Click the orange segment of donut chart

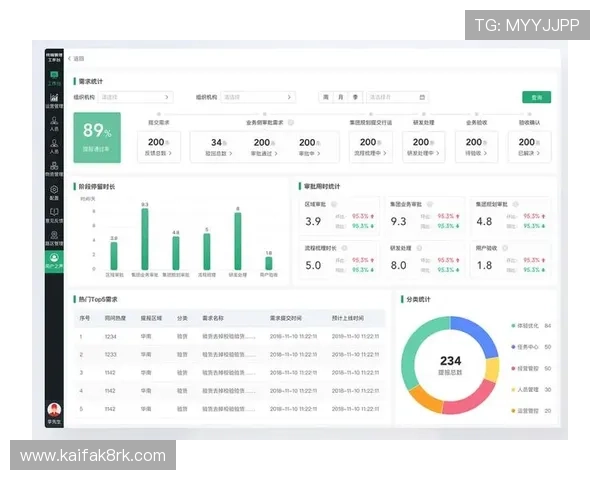tap(426, 399)
